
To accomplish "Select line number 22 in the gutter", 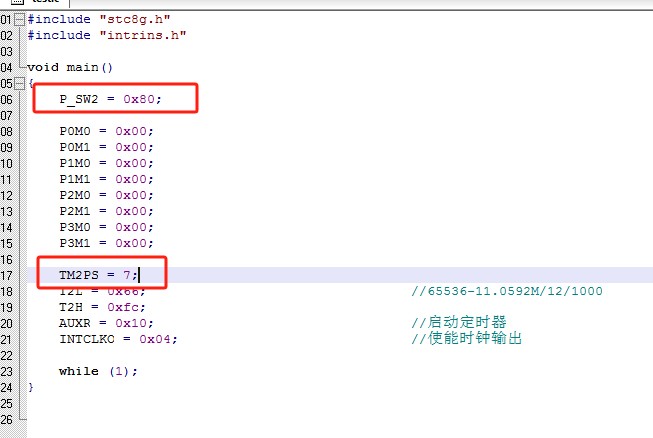I will (x=7, y=356).
